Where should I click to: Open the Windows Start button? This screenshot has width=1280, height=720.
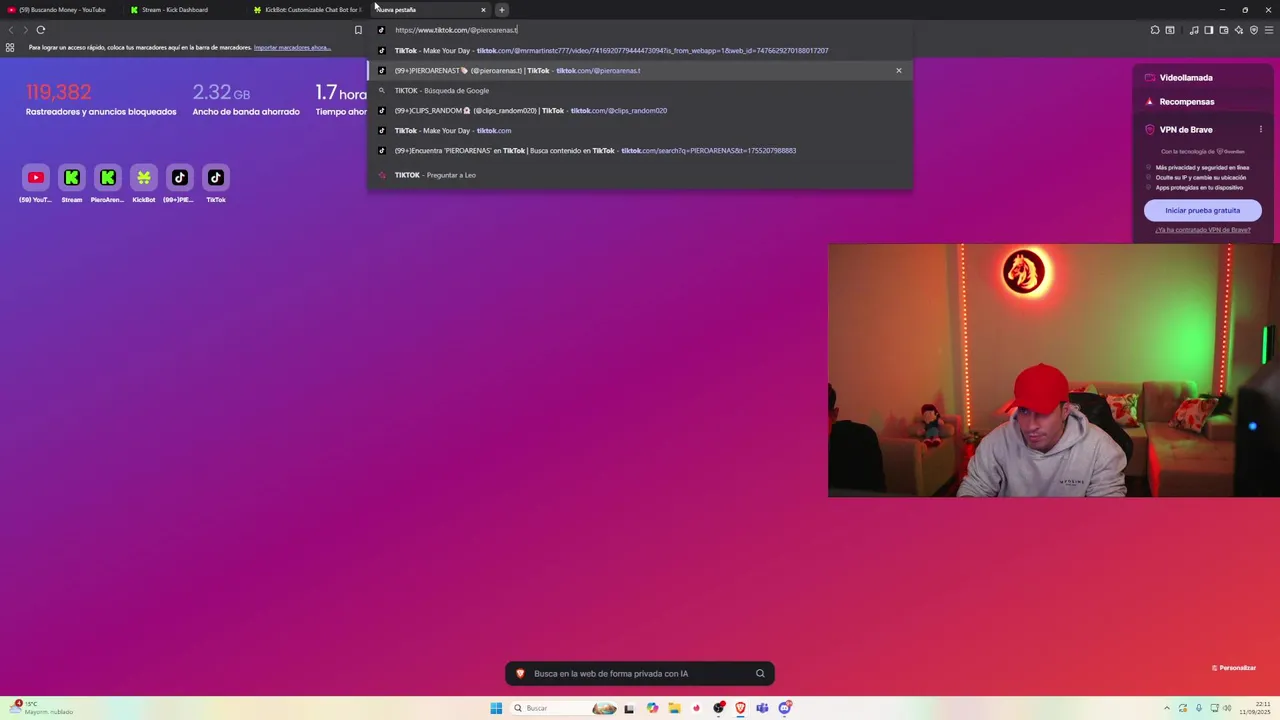[x=496, y=708]
